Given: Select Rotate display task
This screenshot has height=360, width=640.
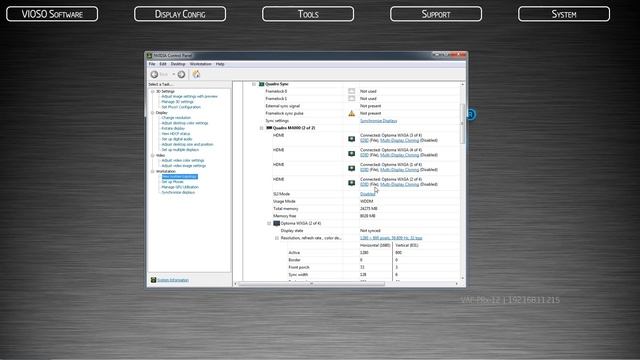Looking at the screenshot, I should coord(173,128).
